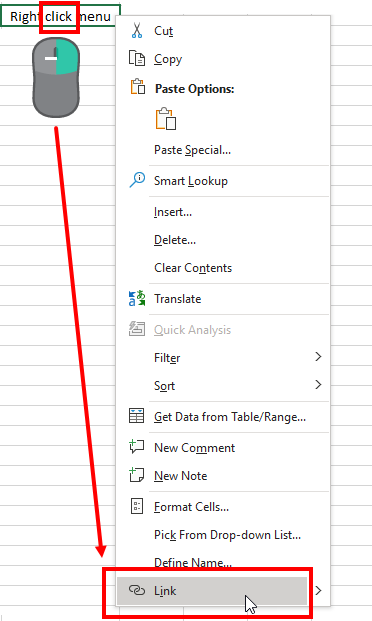Select the cell containing Right click menu
The height and width of the screenshot is (621, 372).
pos(60,16)
